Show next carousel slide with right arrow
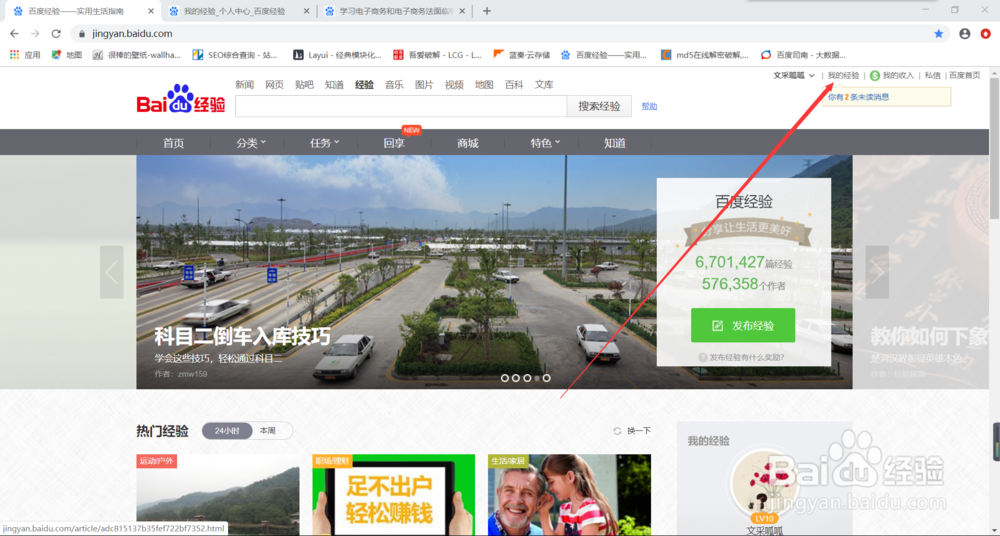1000x536 pixels. point(877,272)
